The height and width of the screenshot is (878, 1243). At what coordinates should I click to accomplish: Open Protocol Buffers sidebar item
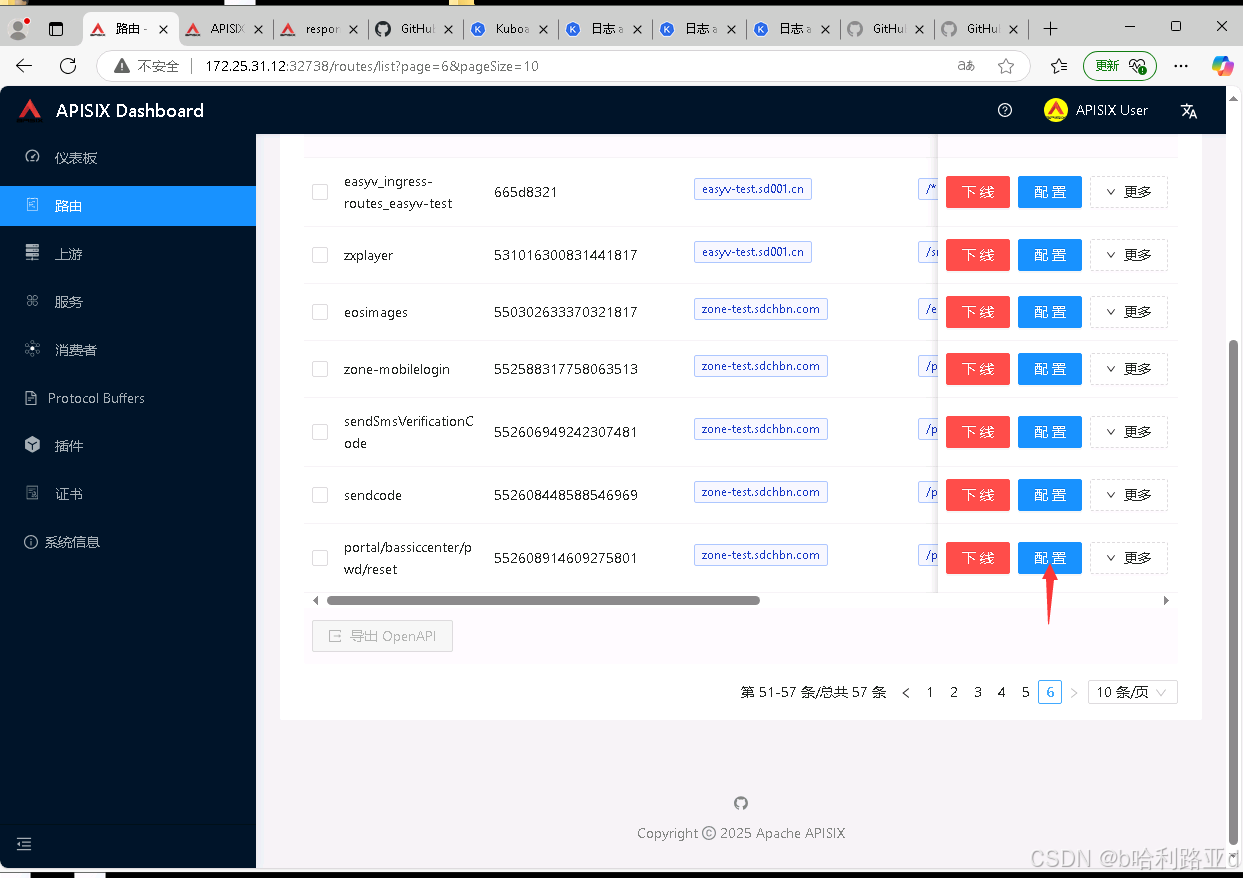tap(128, 398)
